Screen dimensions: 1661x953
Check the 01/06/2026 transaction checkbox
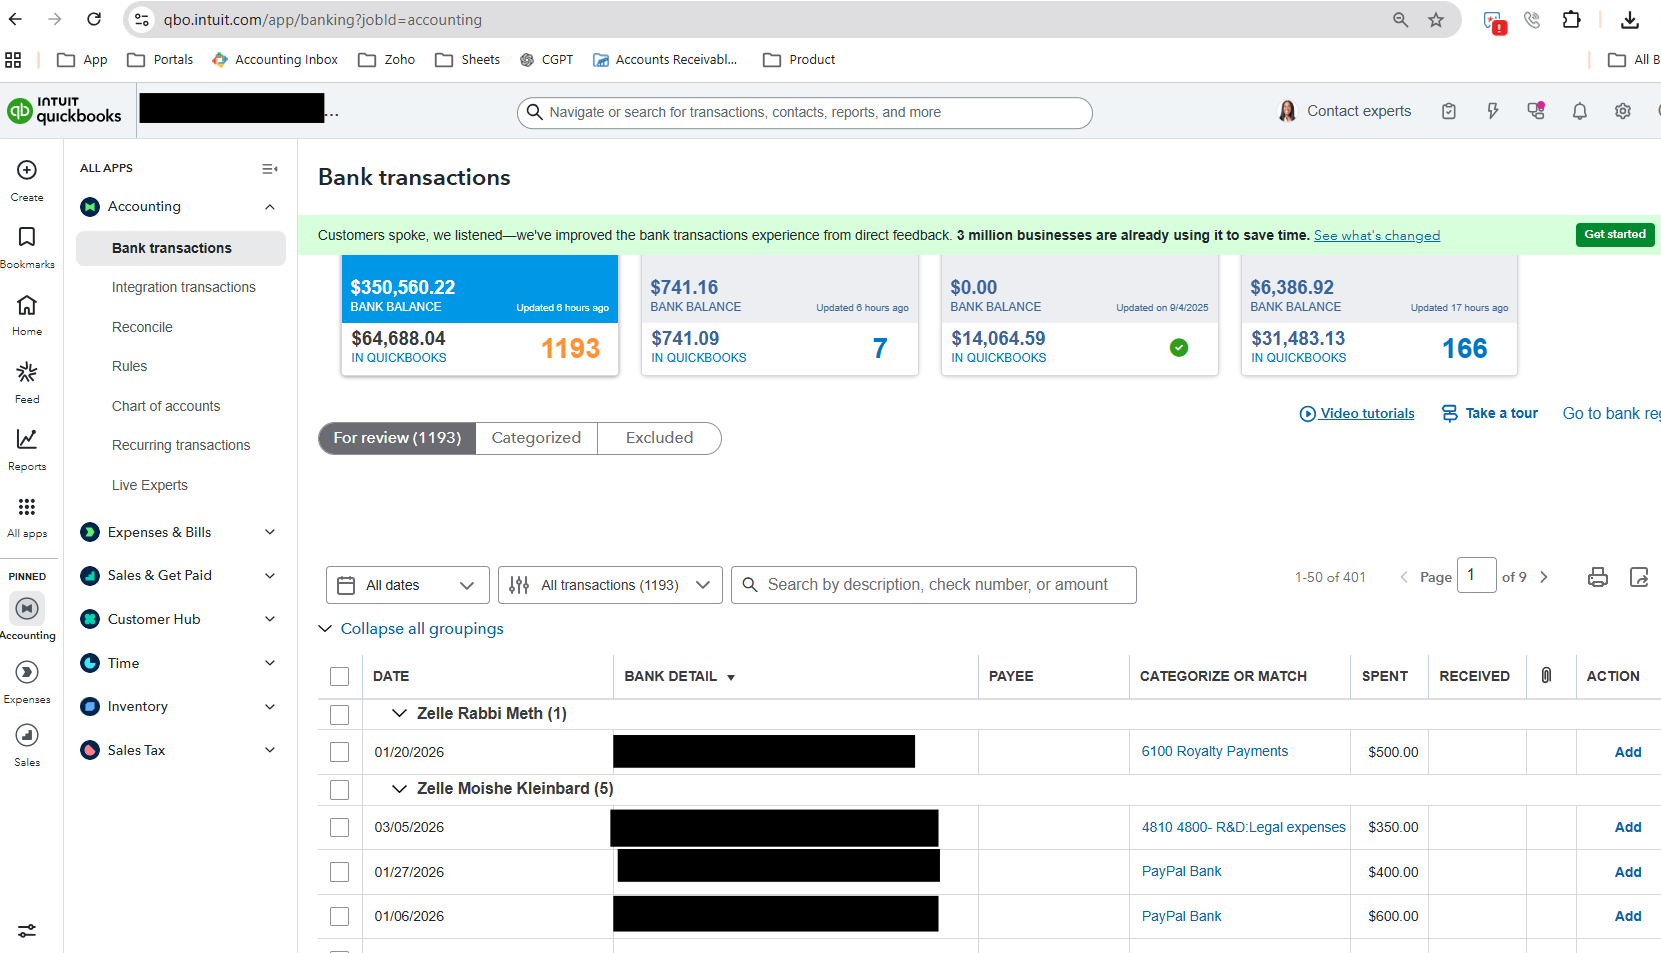pyautogui.click(x=340, y=916)
